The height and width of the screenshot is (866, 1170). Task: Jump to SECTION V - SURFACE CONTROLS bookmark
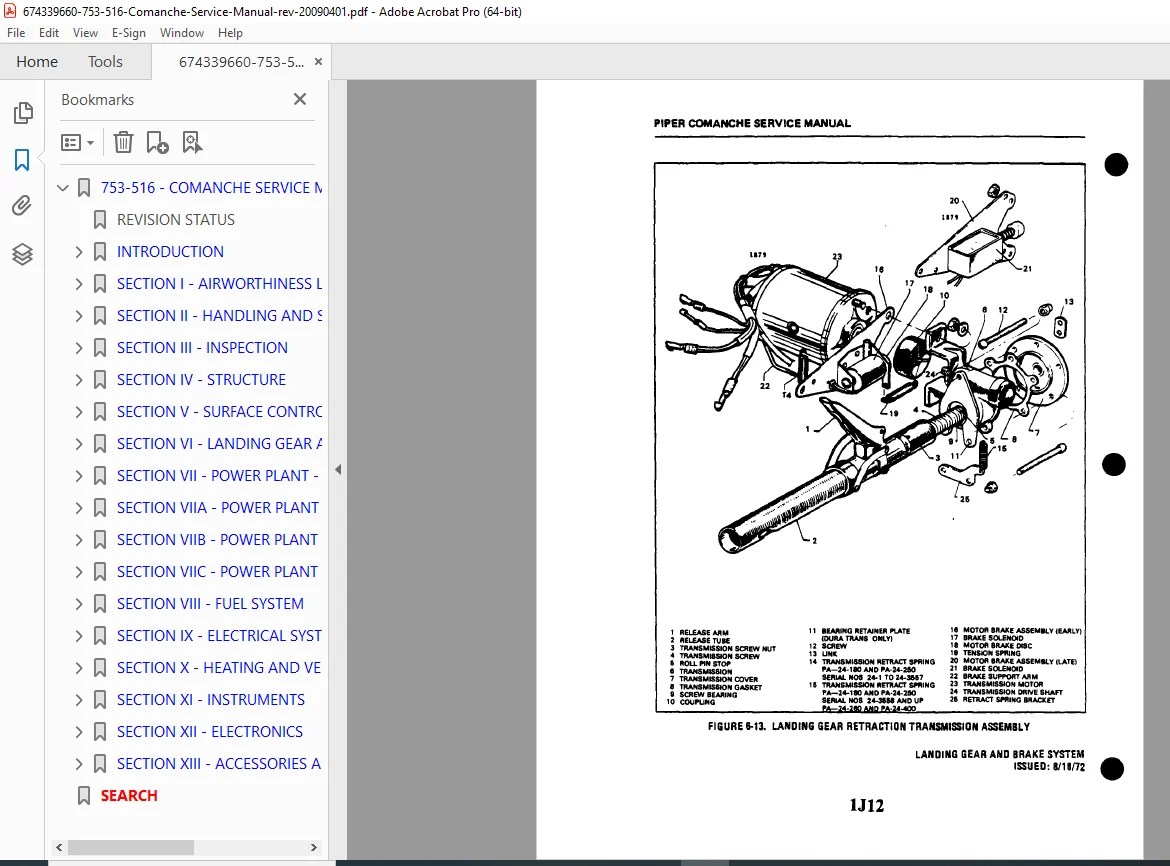219,412
